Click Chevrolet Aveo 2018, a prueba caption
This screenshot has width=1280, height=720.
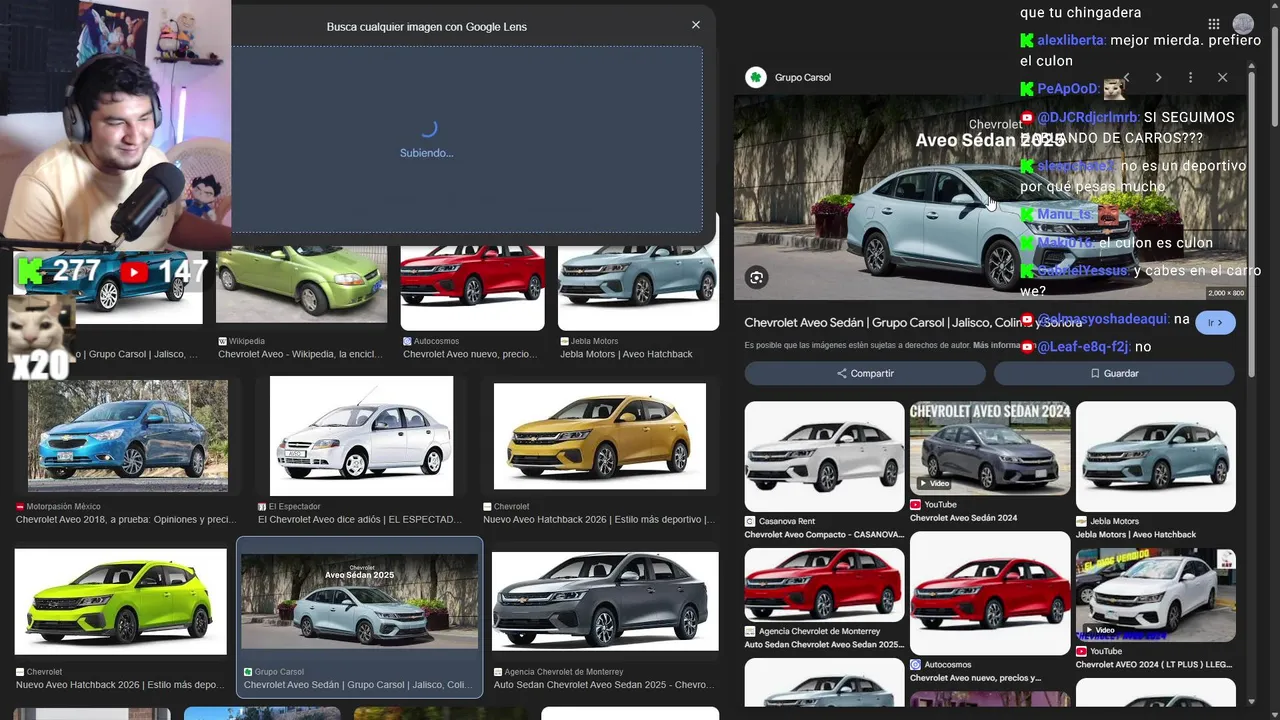(x=126, y=519)
